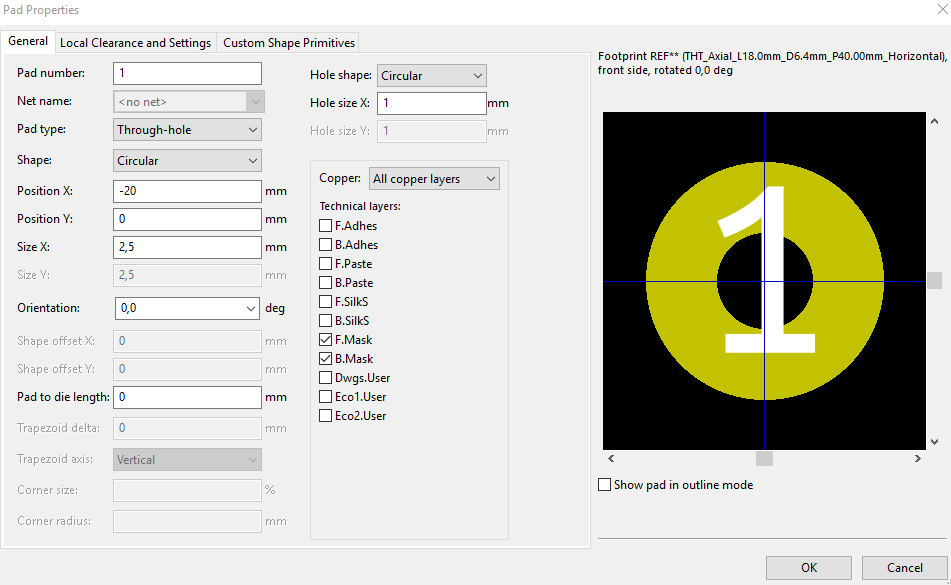Image resolution: width=951 pixels, height=585 pixels.
Task: Enable the Dwgs.User layer
Action: point(325,377)
